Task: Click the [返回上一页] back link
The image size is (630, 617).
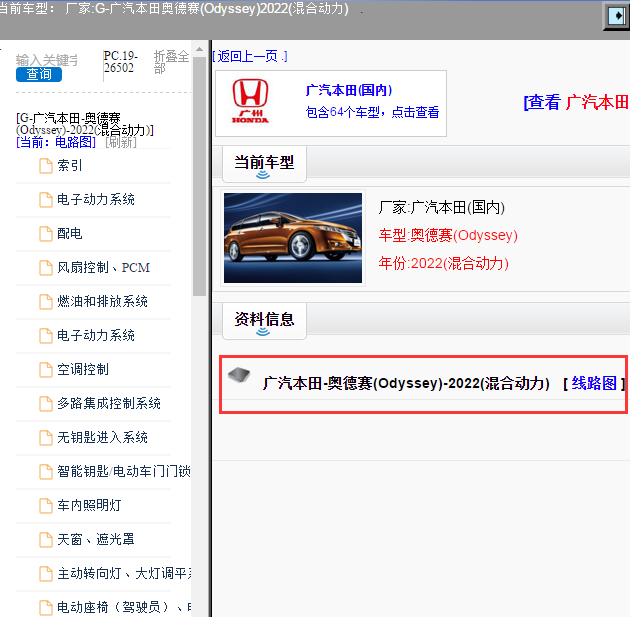Action: click(x=250, y=56)
